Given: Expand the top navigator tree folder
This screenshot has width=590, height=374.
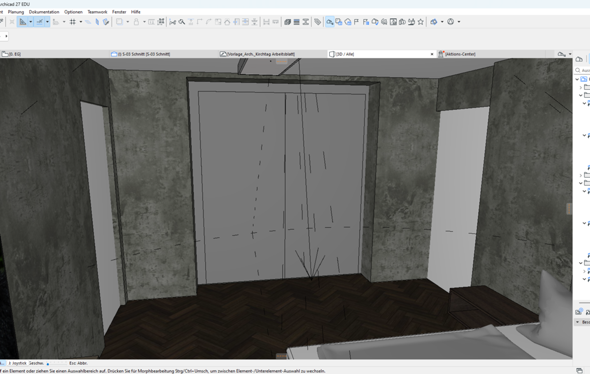Looking at the screenshot, I should tap(577, 79).
